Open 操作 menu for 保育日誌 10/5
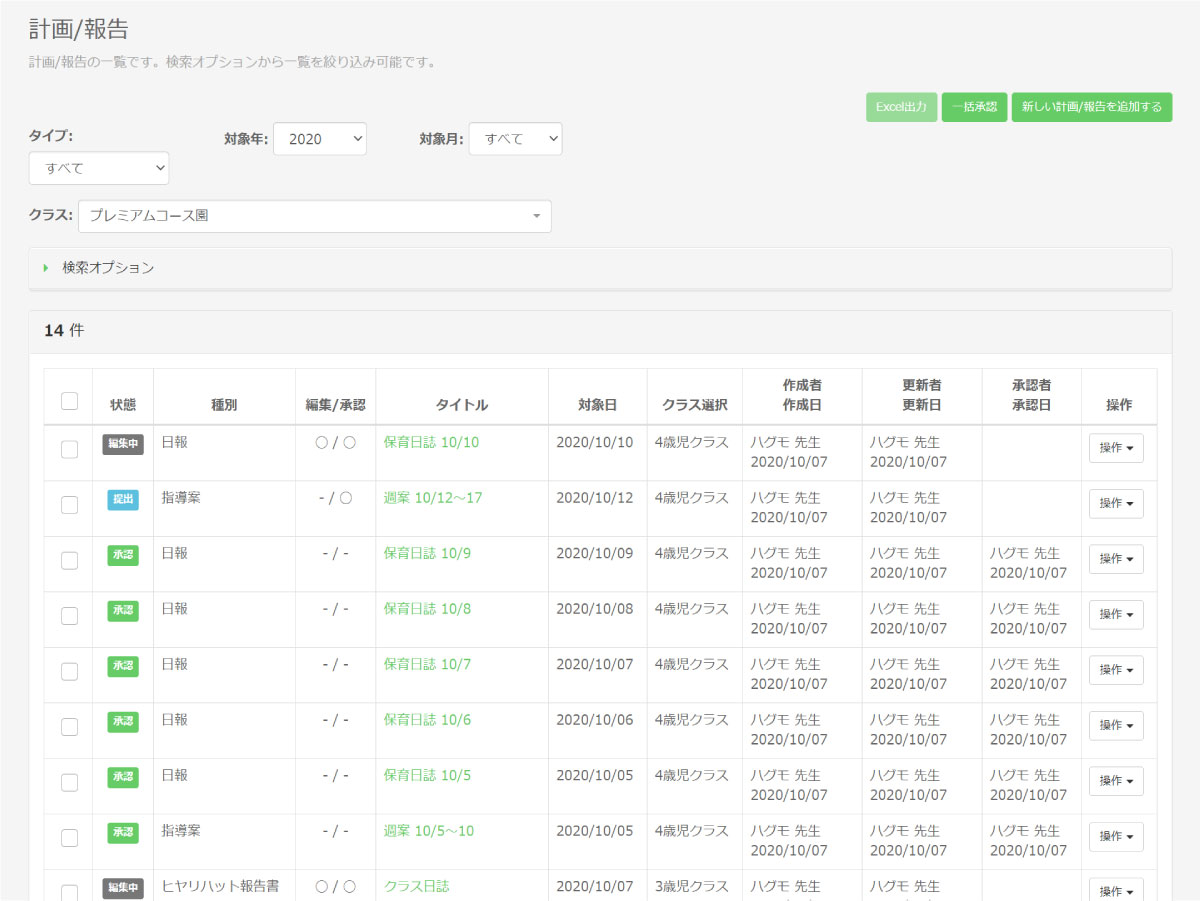Screen dimensions: 1200x901 [1116, 781]
